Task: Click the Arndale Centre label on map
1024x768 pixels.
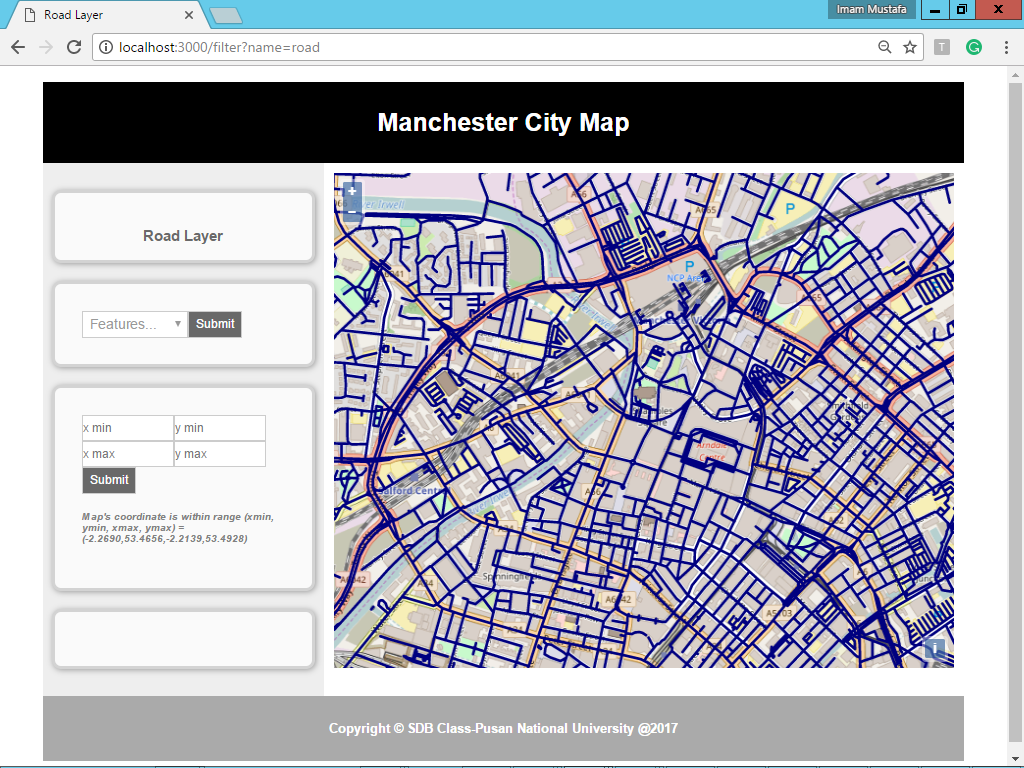Action: tap(711, 451)
